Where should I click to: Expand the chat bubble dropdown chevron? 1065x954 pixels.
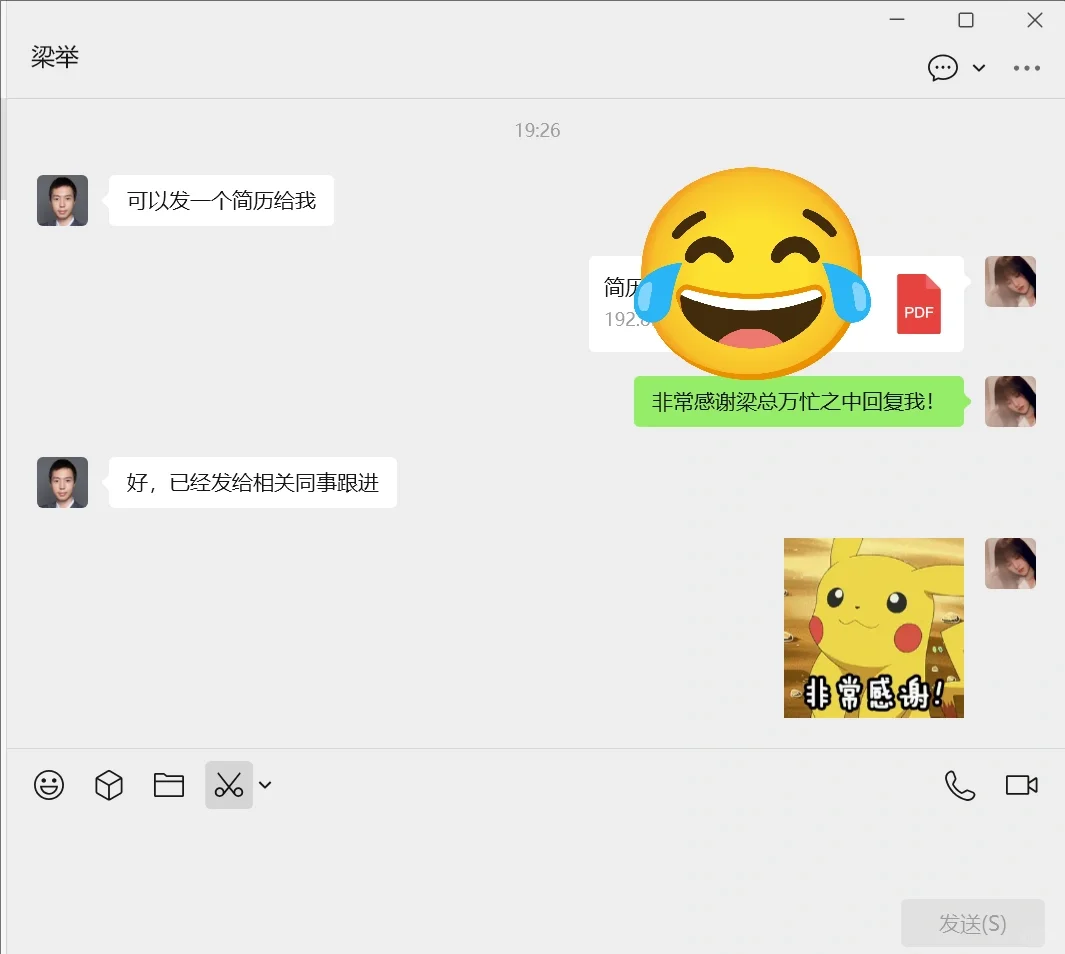(979, 68)
